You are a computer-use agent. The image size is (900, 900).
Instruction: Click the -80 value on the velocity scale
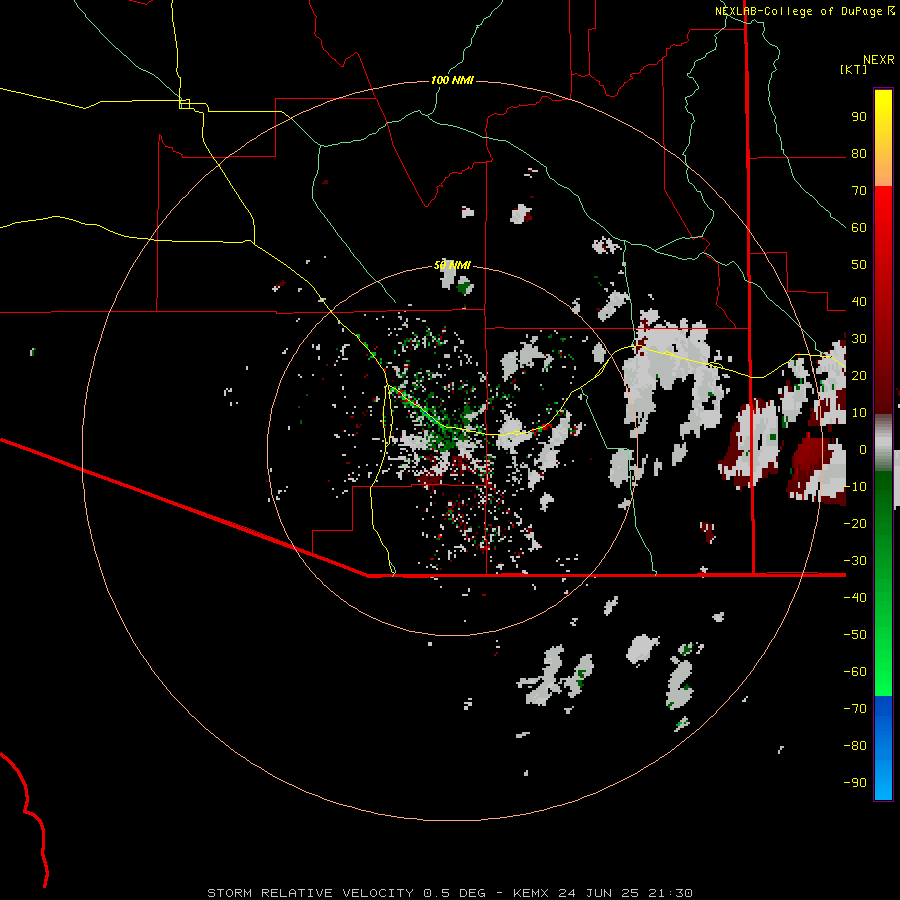pos(855,746)
